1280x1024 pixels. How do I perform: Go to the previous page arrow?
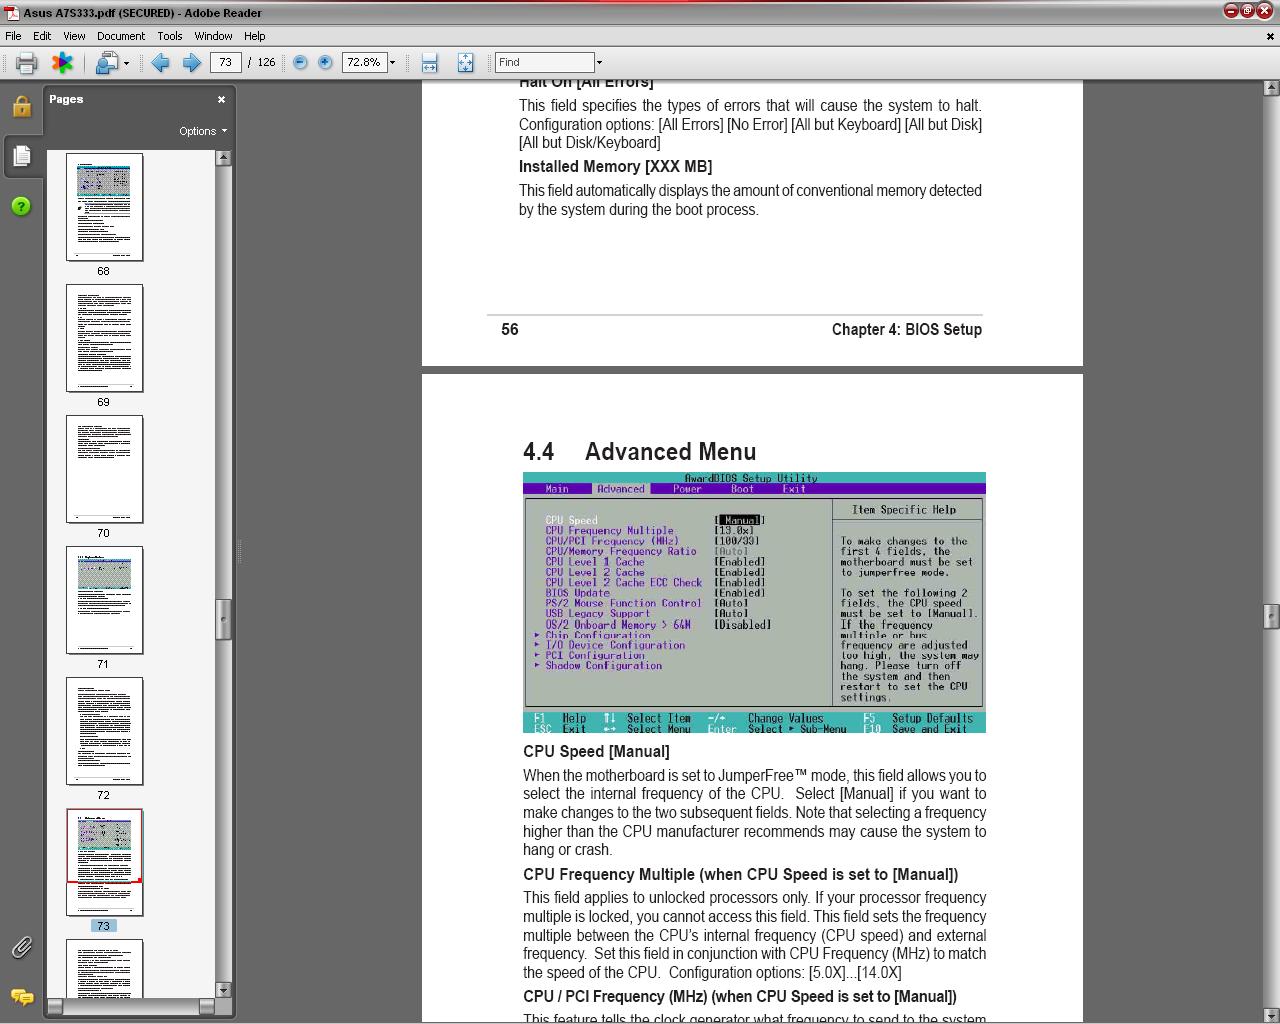160,62
